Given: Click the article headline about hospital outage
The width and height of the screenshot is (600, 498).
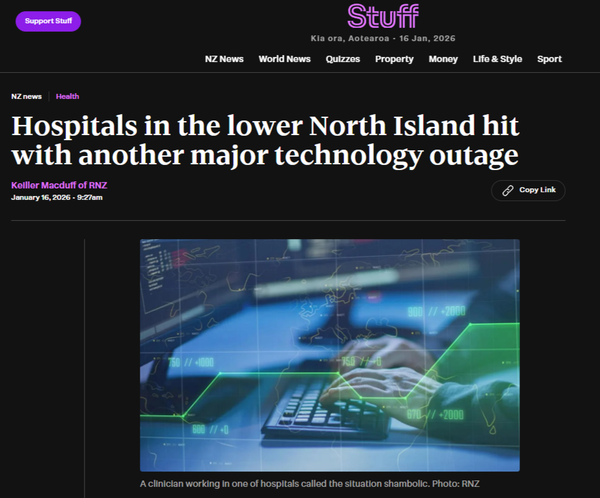Looking at the screenshot, I should point(265,141).
